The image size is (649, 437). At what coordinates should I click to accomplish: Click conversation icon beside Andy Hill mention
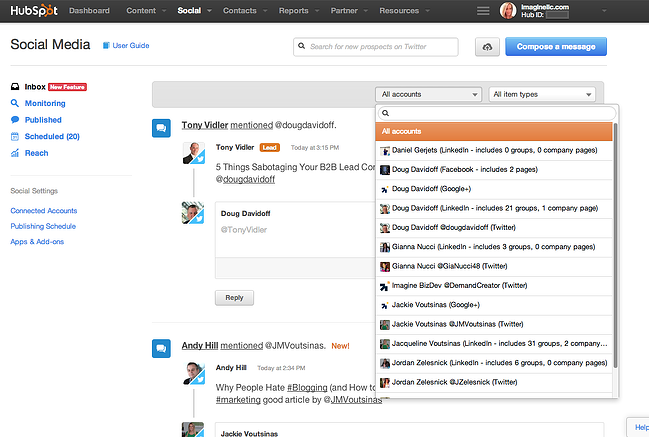(x=161, y=348)
